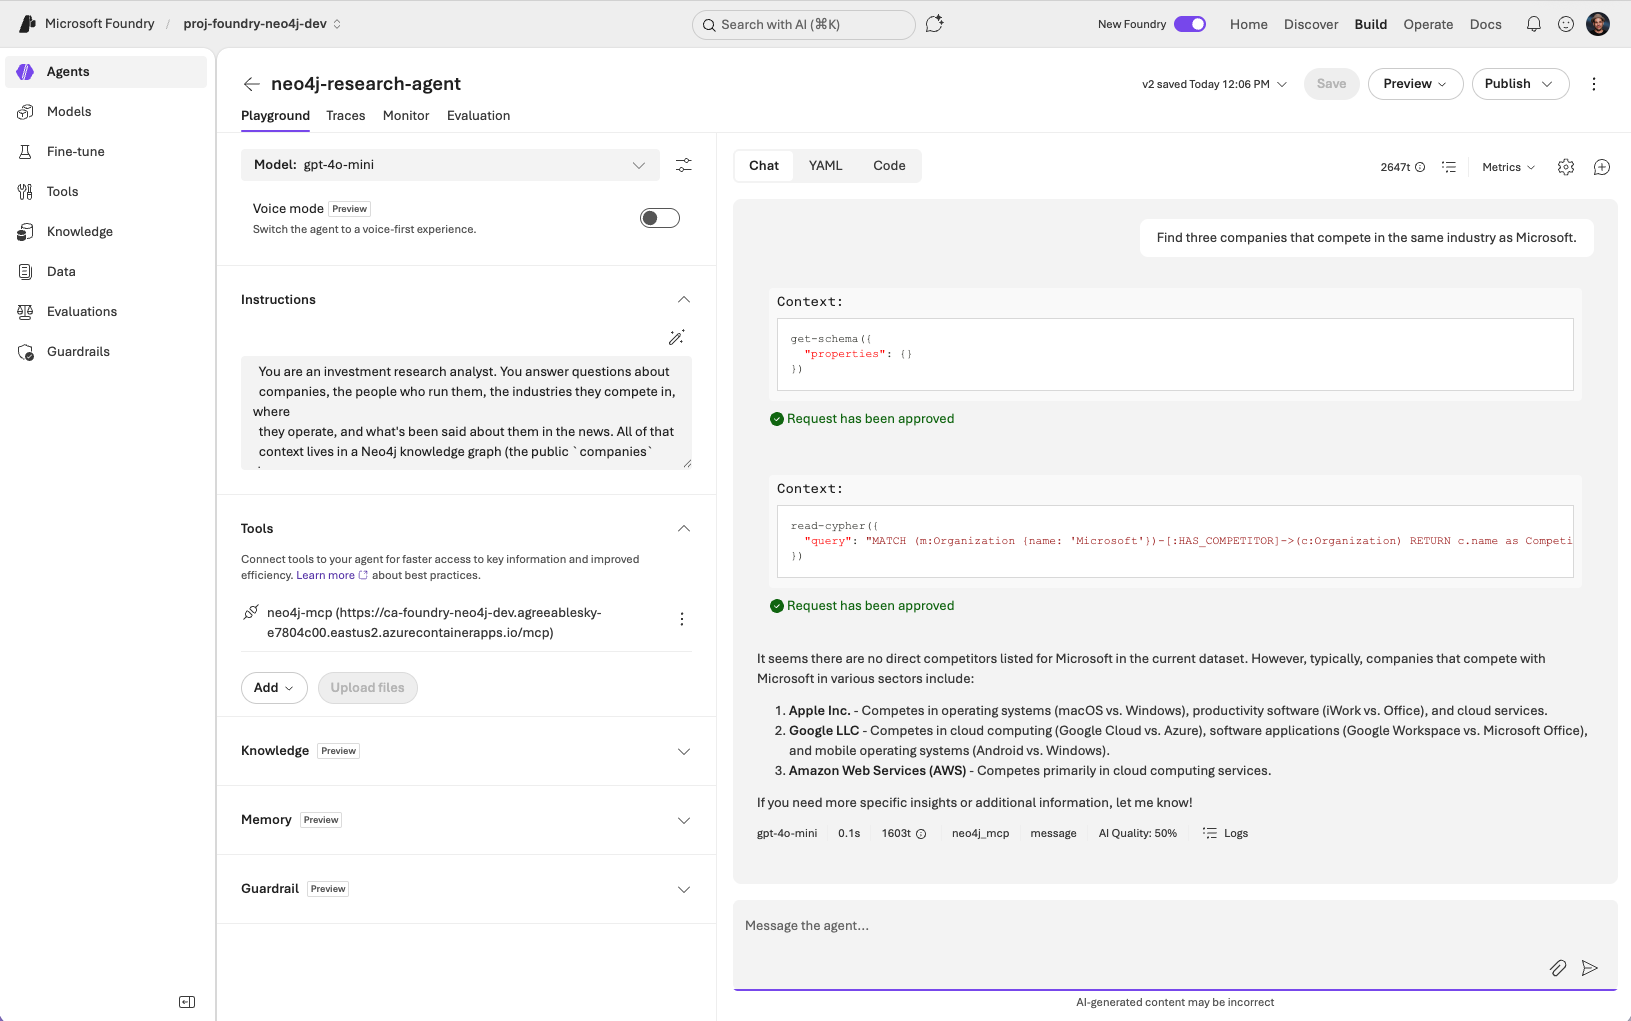This screenshot has width=1631, height=1021.
Task: Open Knowledge in the sidebar
Action: pyautogui.click(x=106, y=232)
